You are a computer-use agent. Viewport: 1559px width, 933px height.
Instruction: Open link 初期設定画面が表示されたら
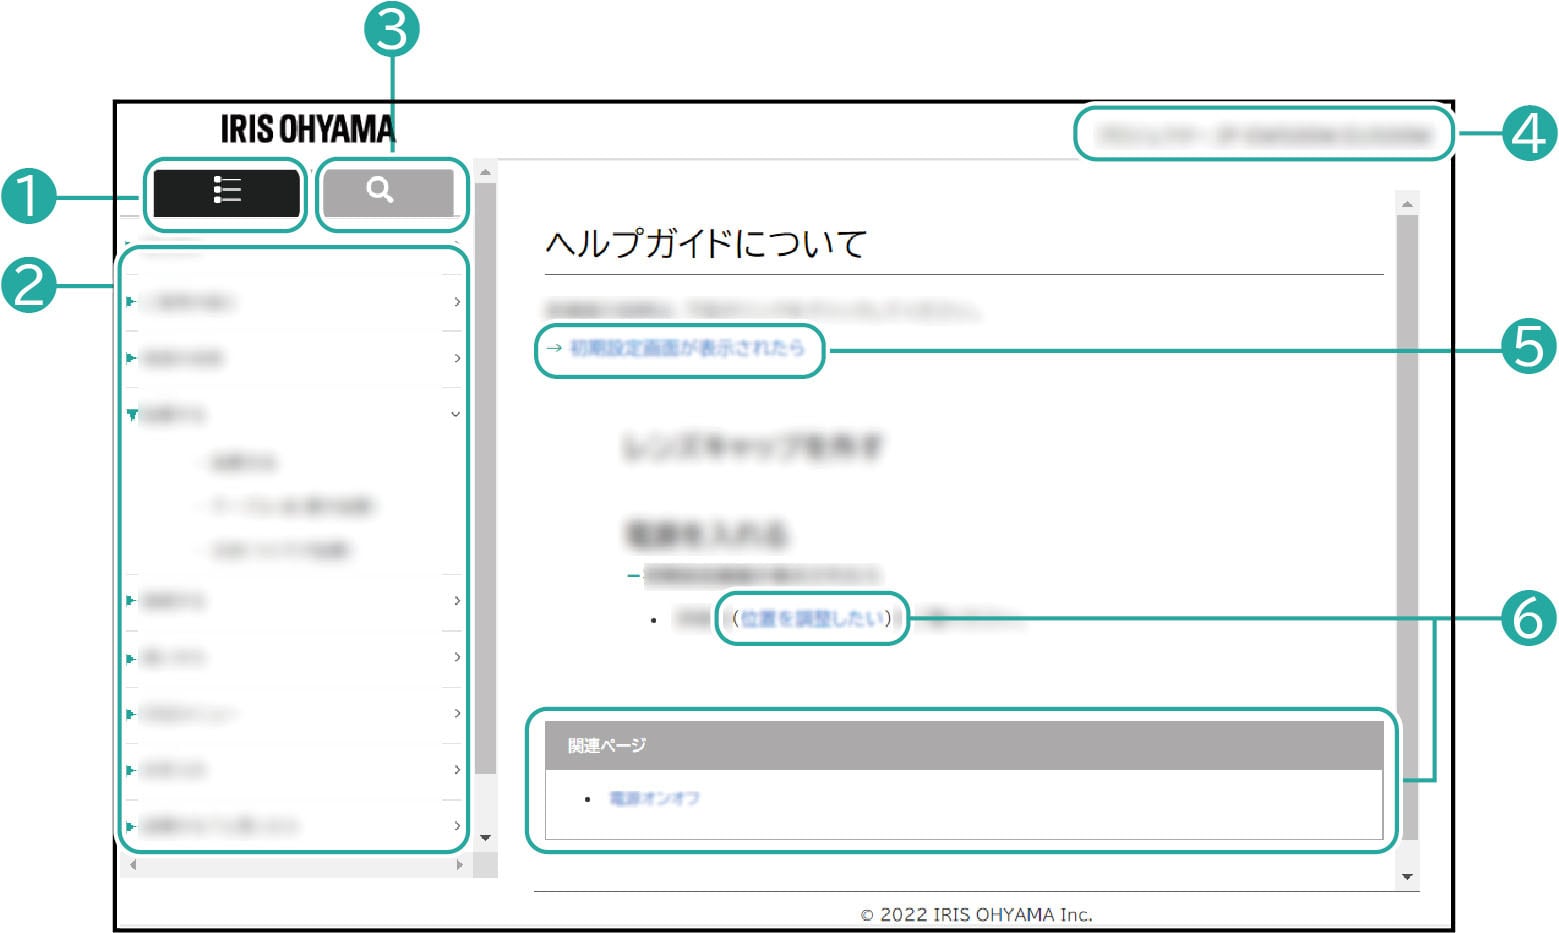pyautogui.click(x=686, y=348)
